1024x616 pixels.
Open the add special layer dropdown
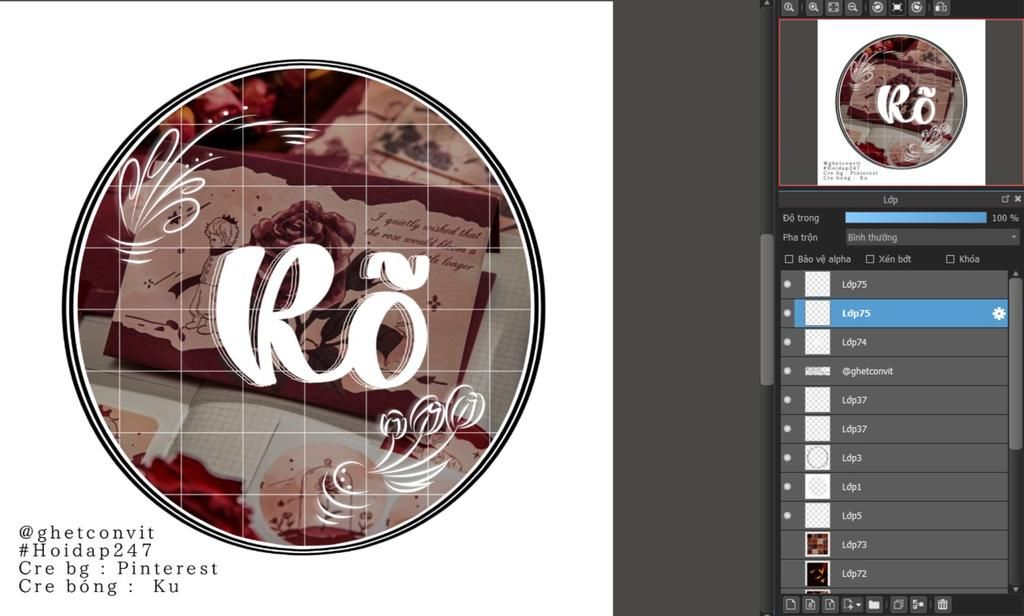click(x=852, y=604)
